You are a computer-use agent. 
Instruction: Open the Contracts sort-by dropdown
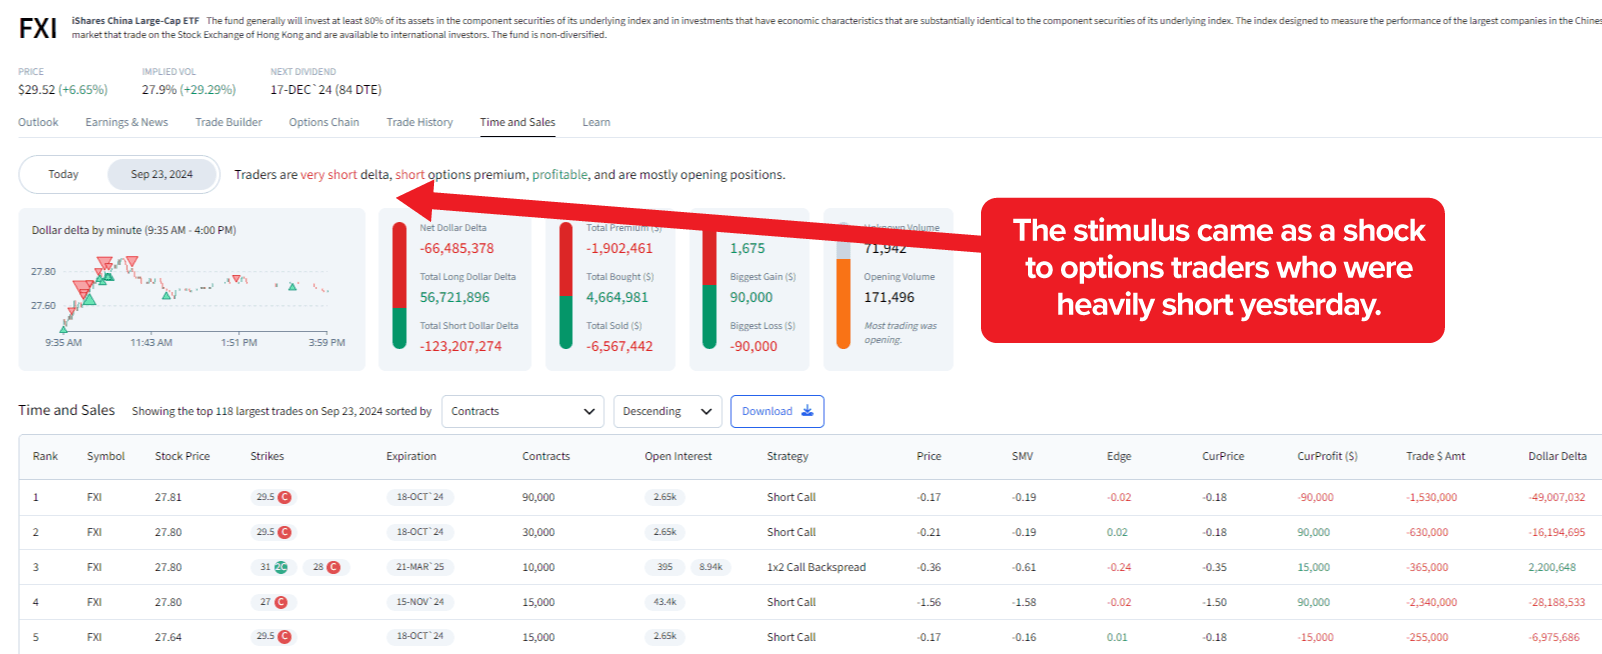click(523, 411)
